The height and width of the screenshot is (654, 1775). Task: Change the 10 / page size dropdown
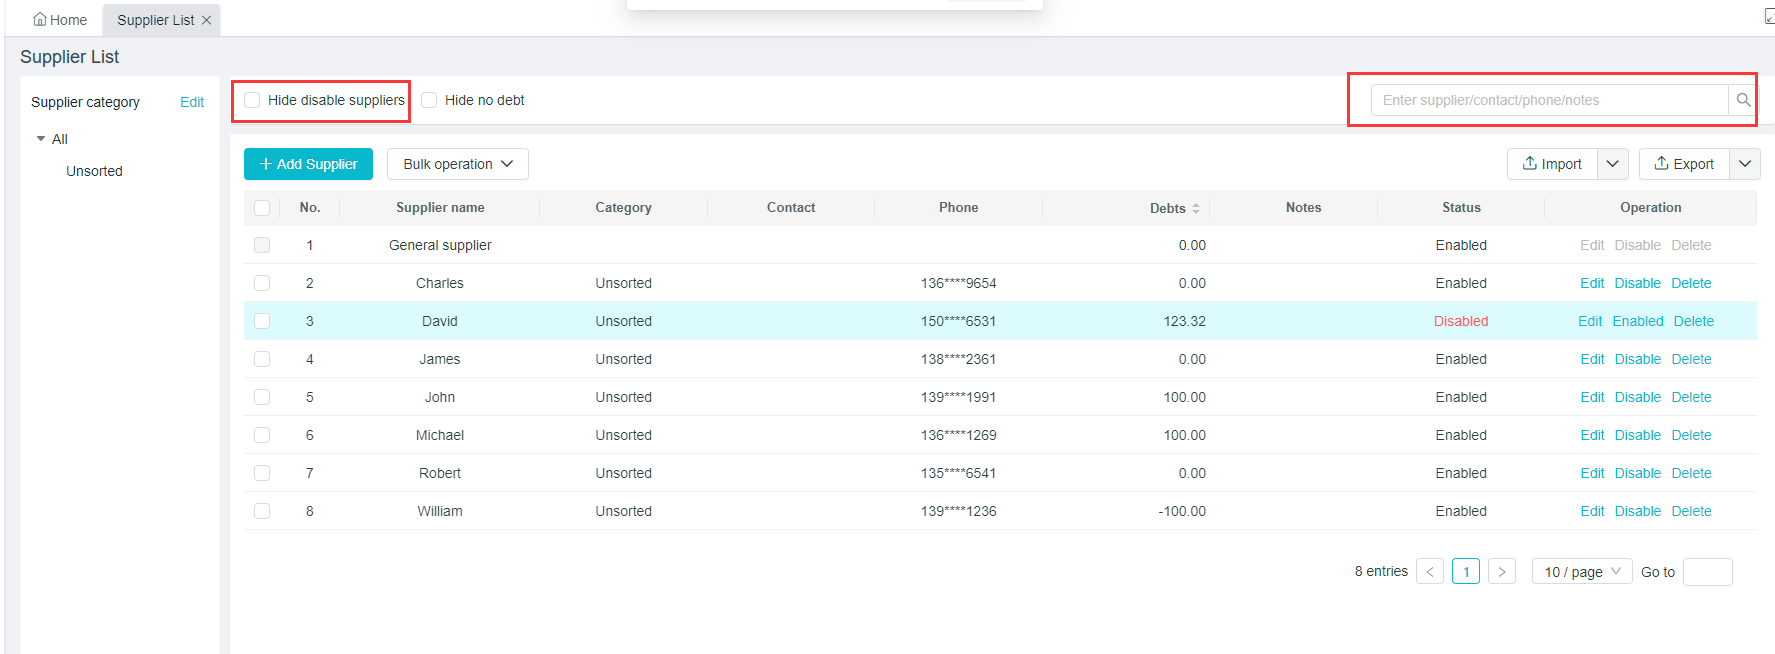coord(1581,572)
